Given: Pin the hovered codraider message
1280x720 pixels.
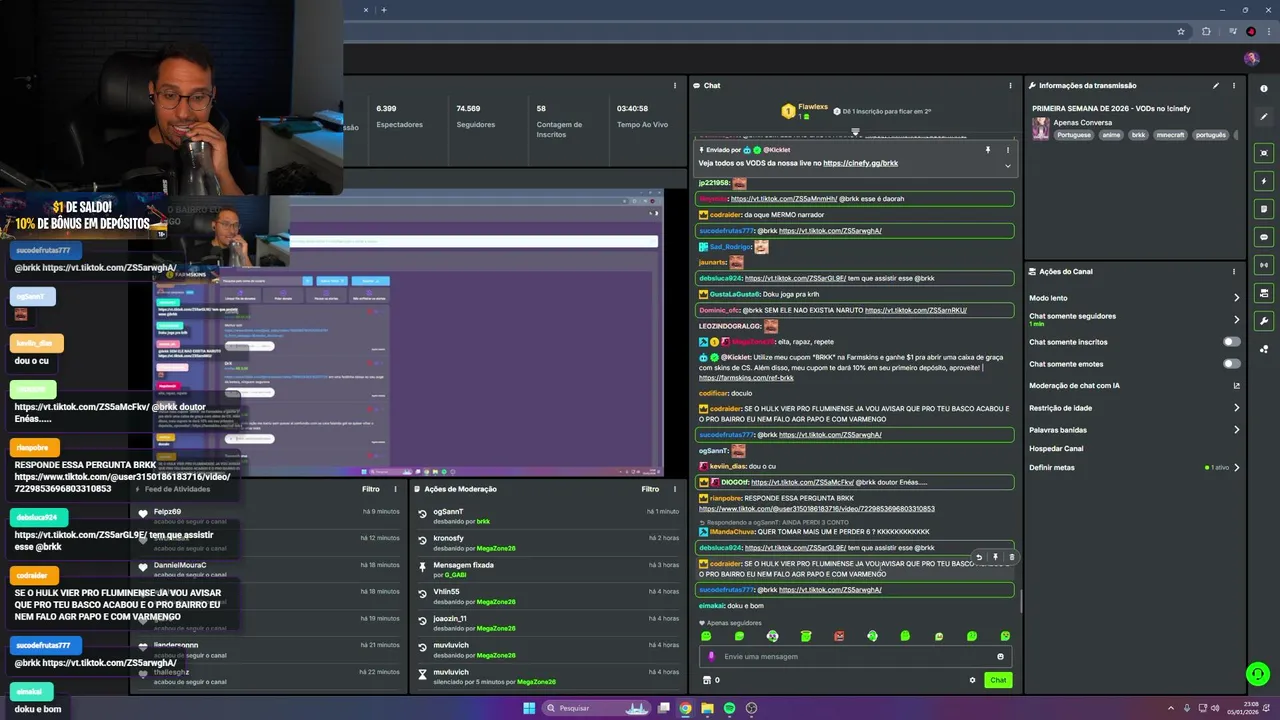Looking at the screenshot, I should (995, 557).
